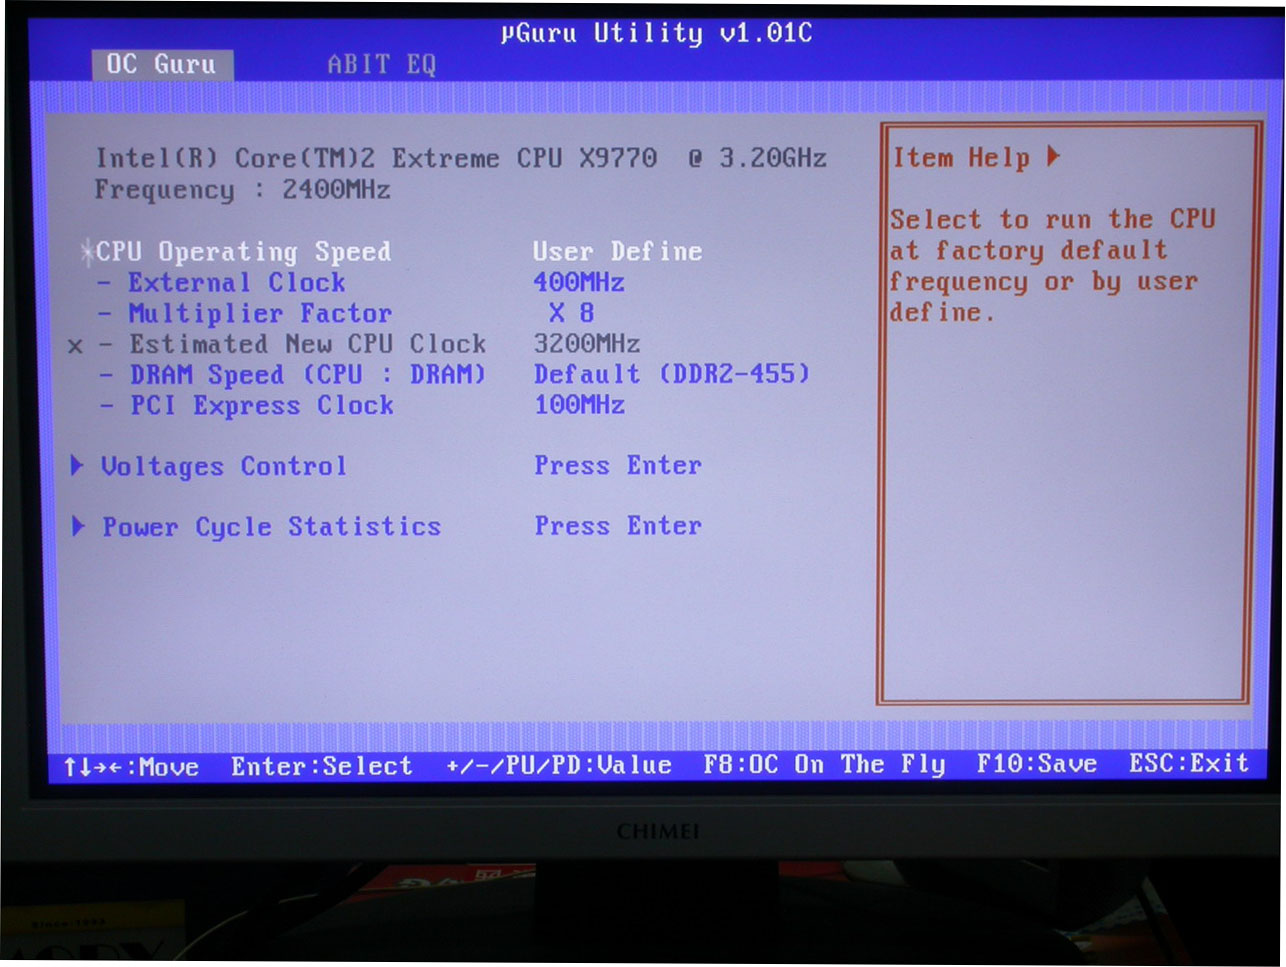
Task: Click the x mark beside Estimated New CPU Clock
Action: tap(75, 346)
